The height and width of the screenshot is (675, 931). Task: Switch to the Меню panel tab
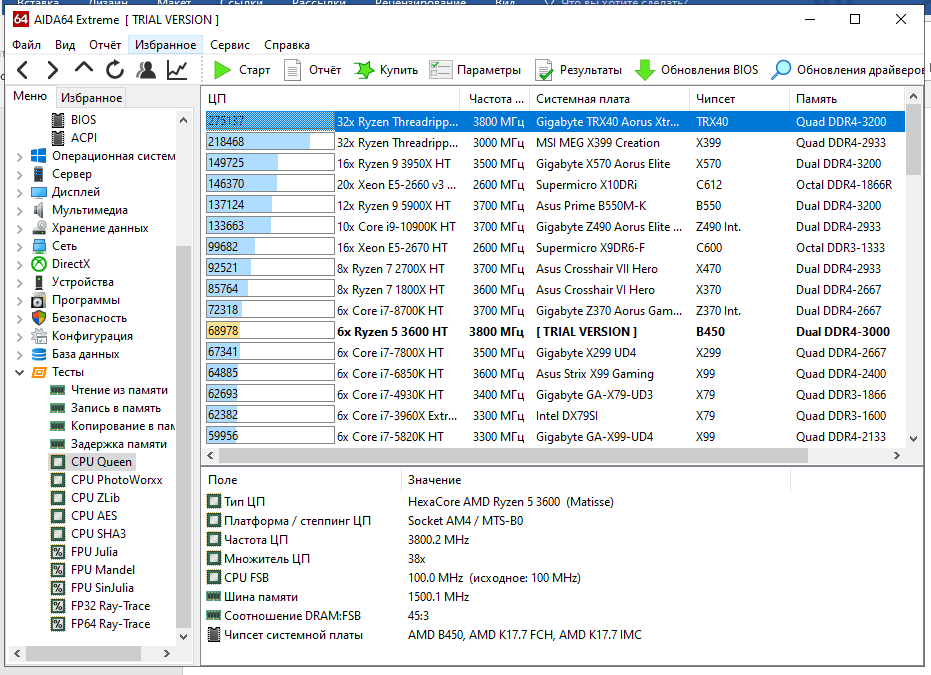pos(30,96)
